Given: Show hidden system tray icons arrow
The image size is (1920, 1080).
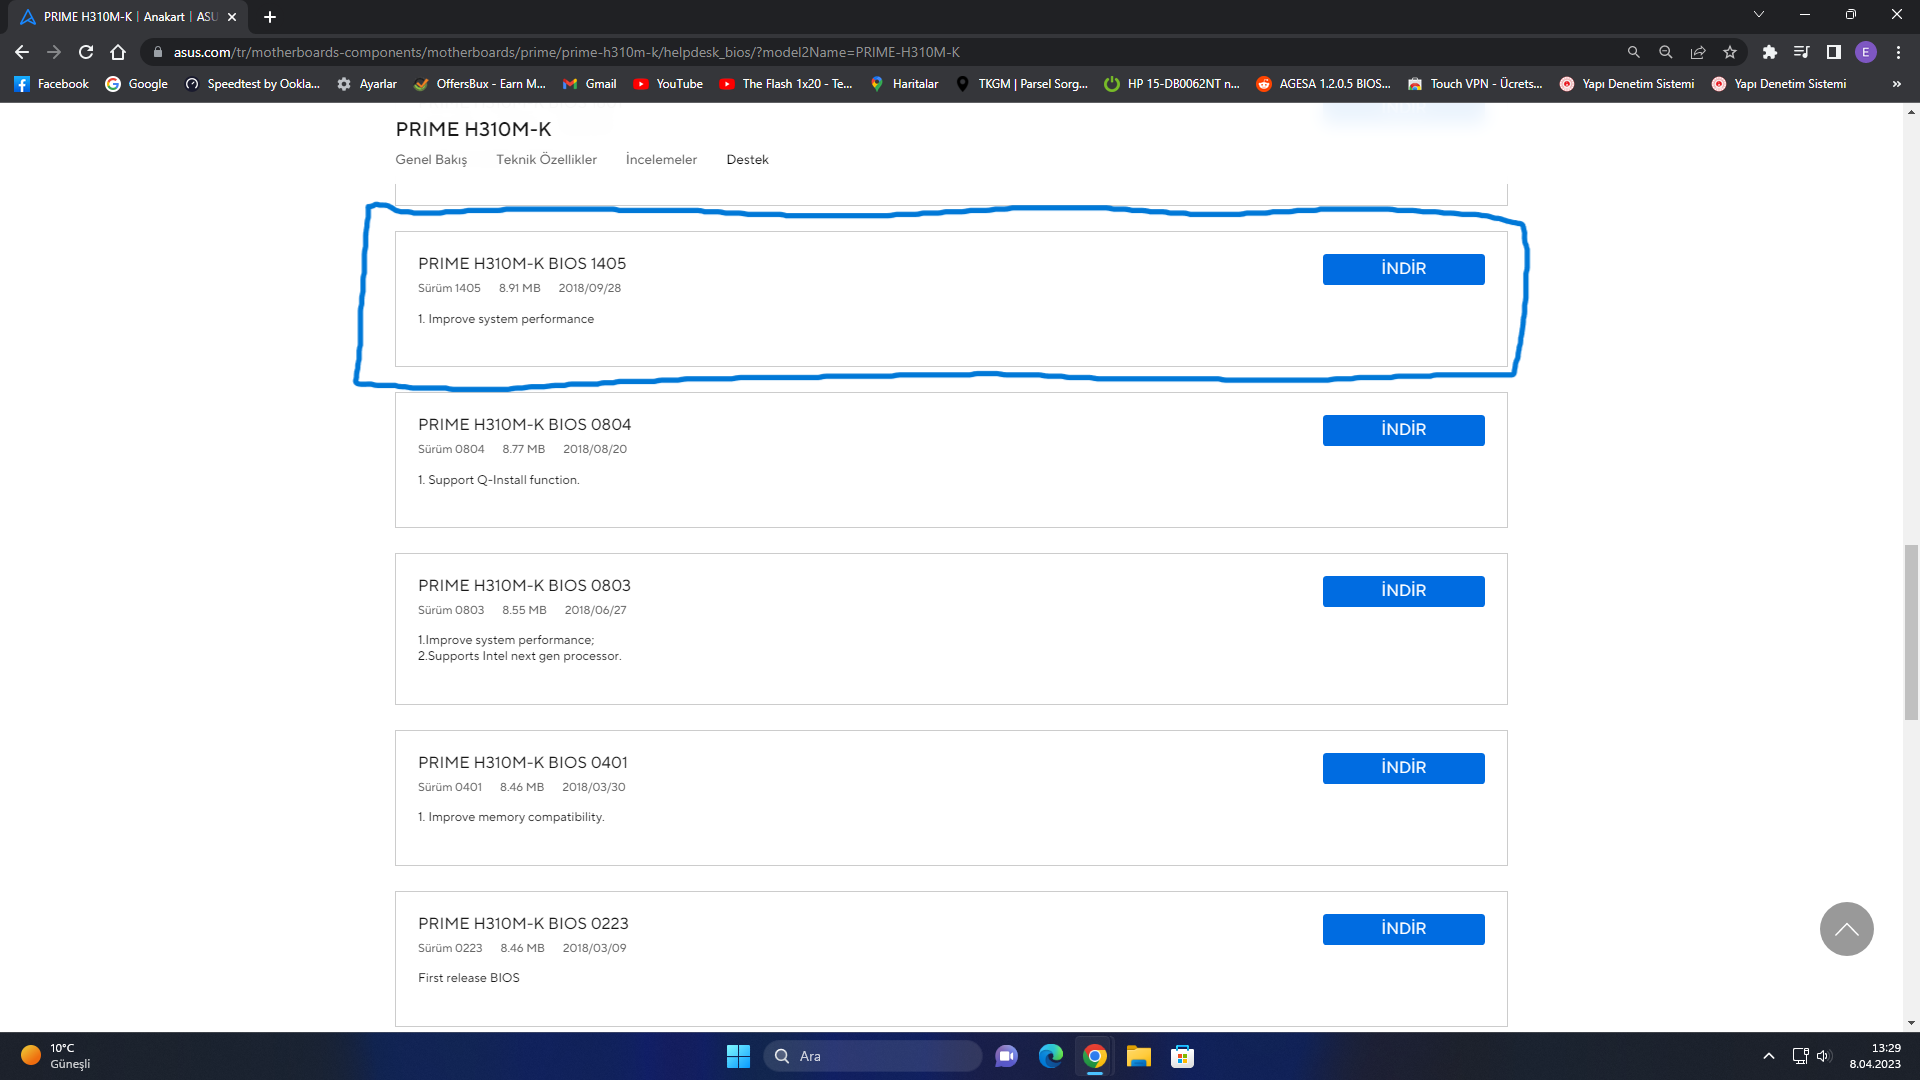Looking at the screenshot, I should point(1768,1056).
